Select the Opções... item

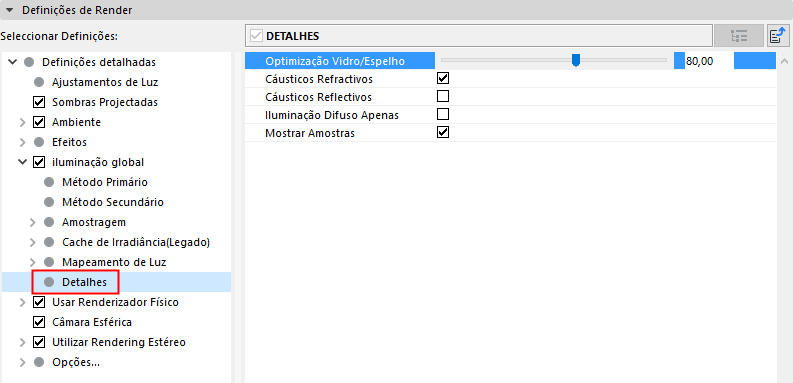click(76, 362)
